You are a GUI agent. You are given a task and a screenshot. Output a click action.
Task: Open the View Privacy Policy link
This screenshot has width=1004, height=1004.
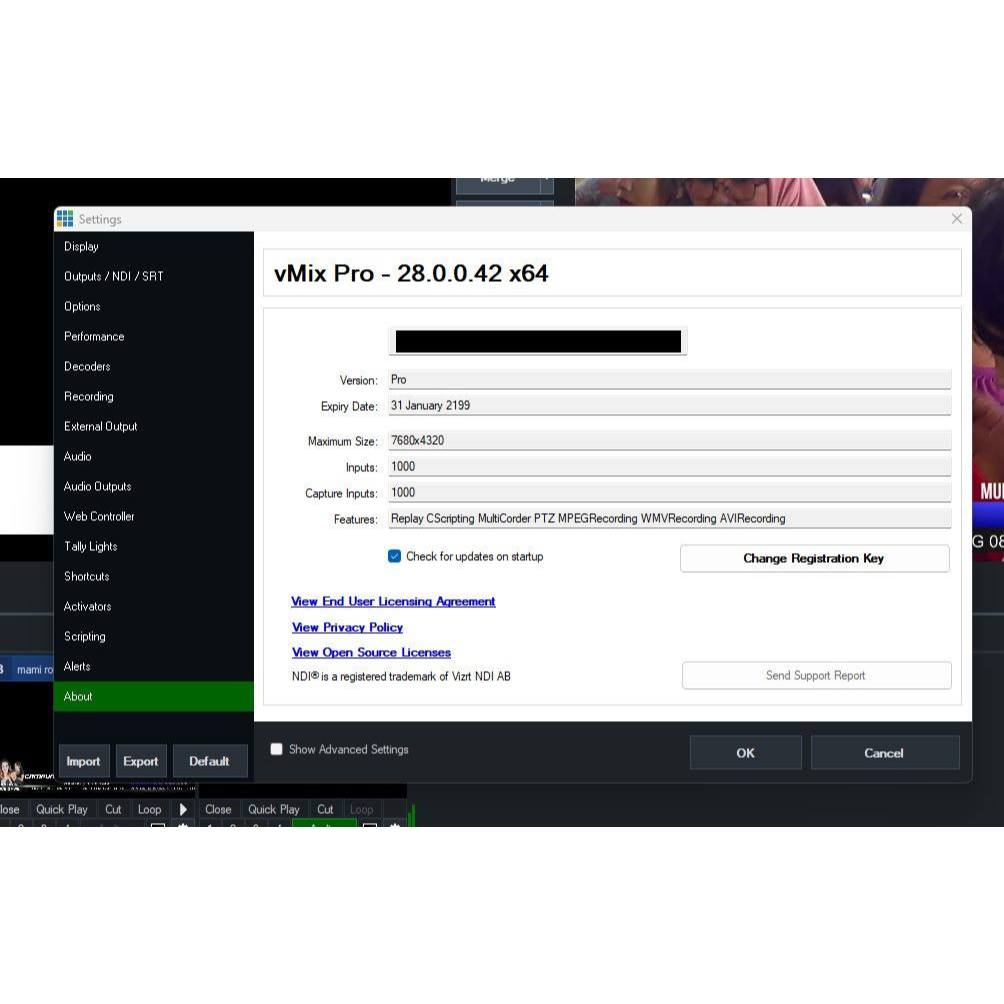[x=348, y=628]
